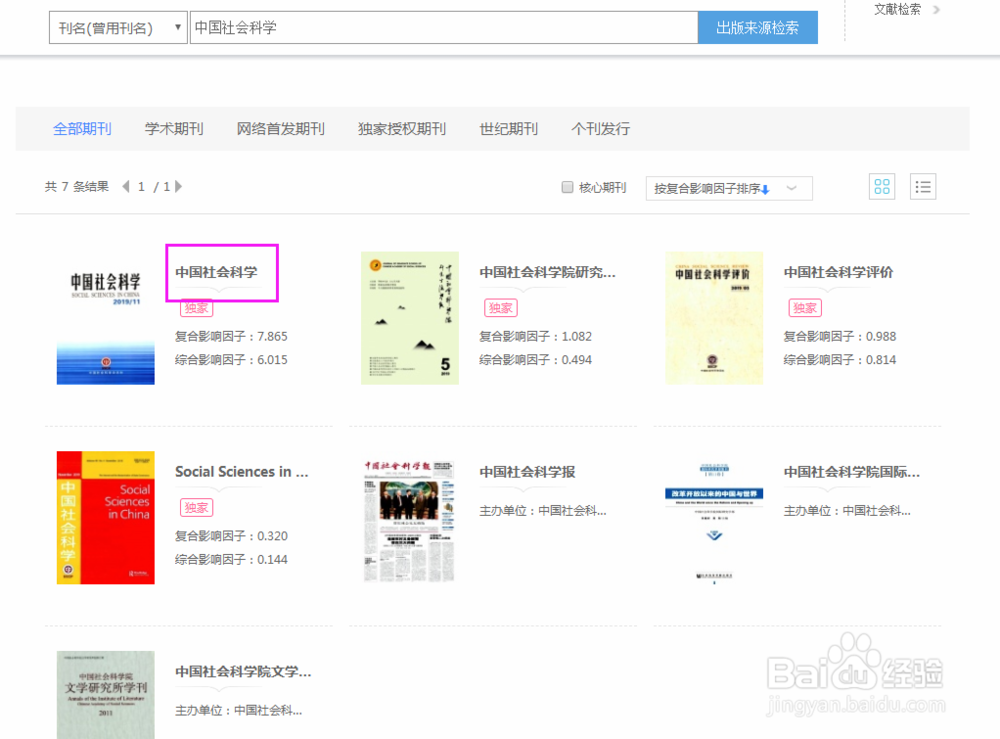Switch to list view icon
The height and width of the screenshot is (739, 1000).
point(923,187)
